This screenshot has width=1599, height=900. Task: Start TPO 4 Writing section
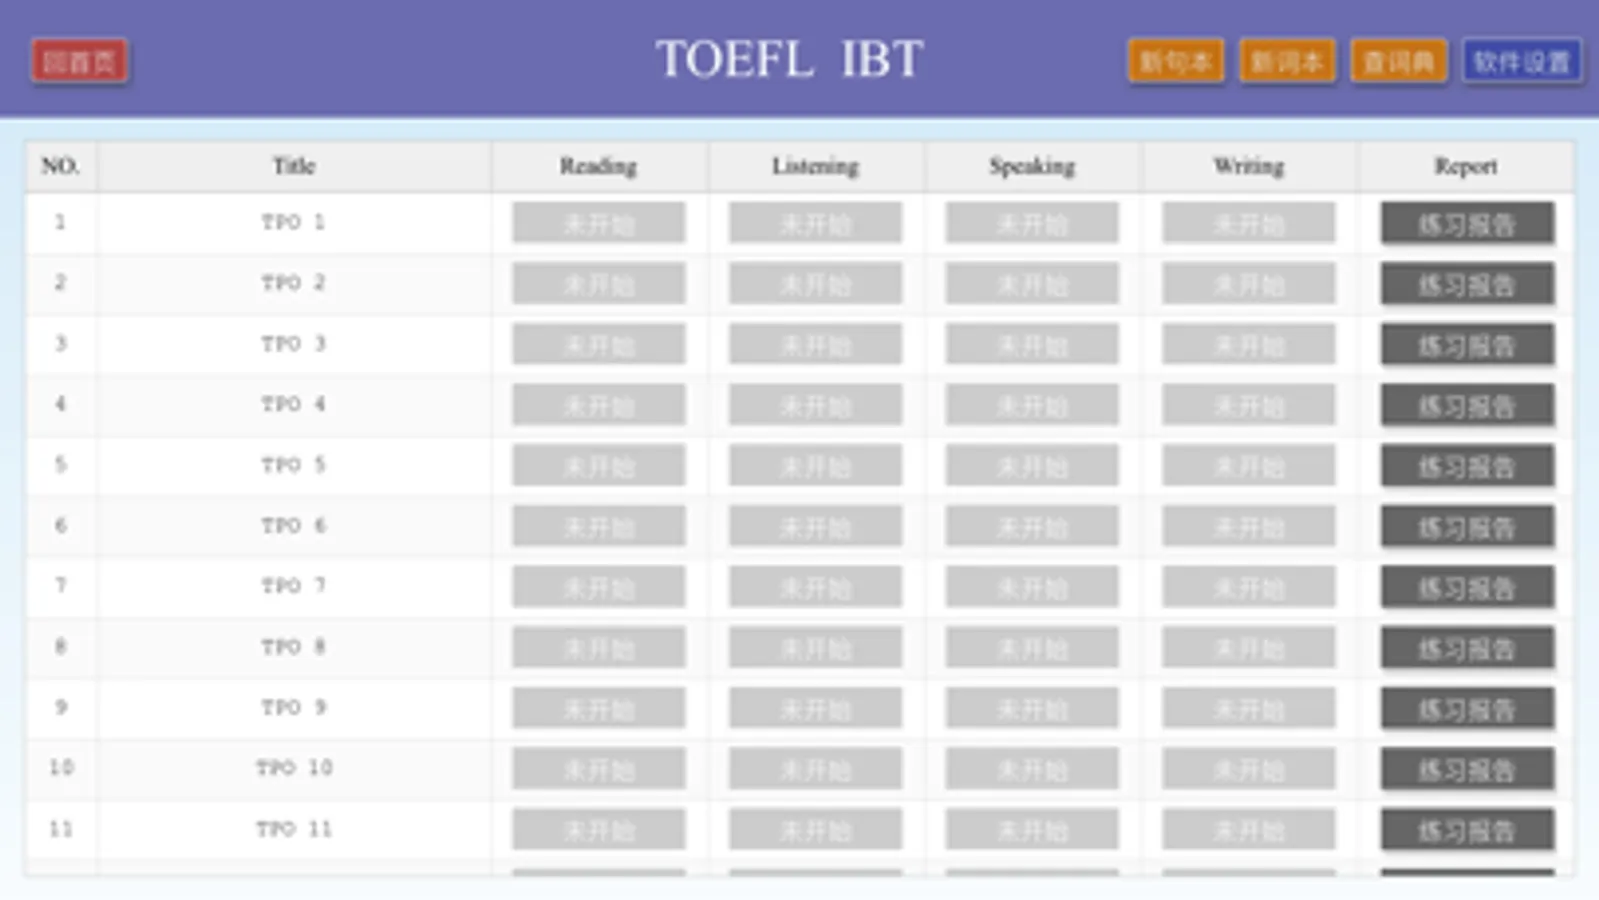(1248, 405)
